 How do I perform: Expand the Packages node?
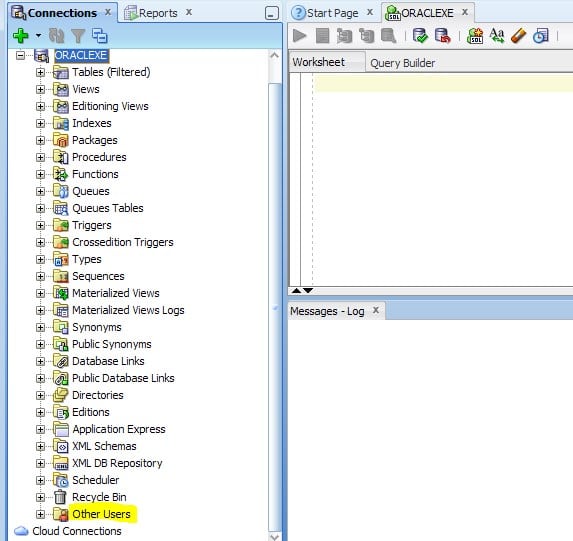(x=41, y=140)
